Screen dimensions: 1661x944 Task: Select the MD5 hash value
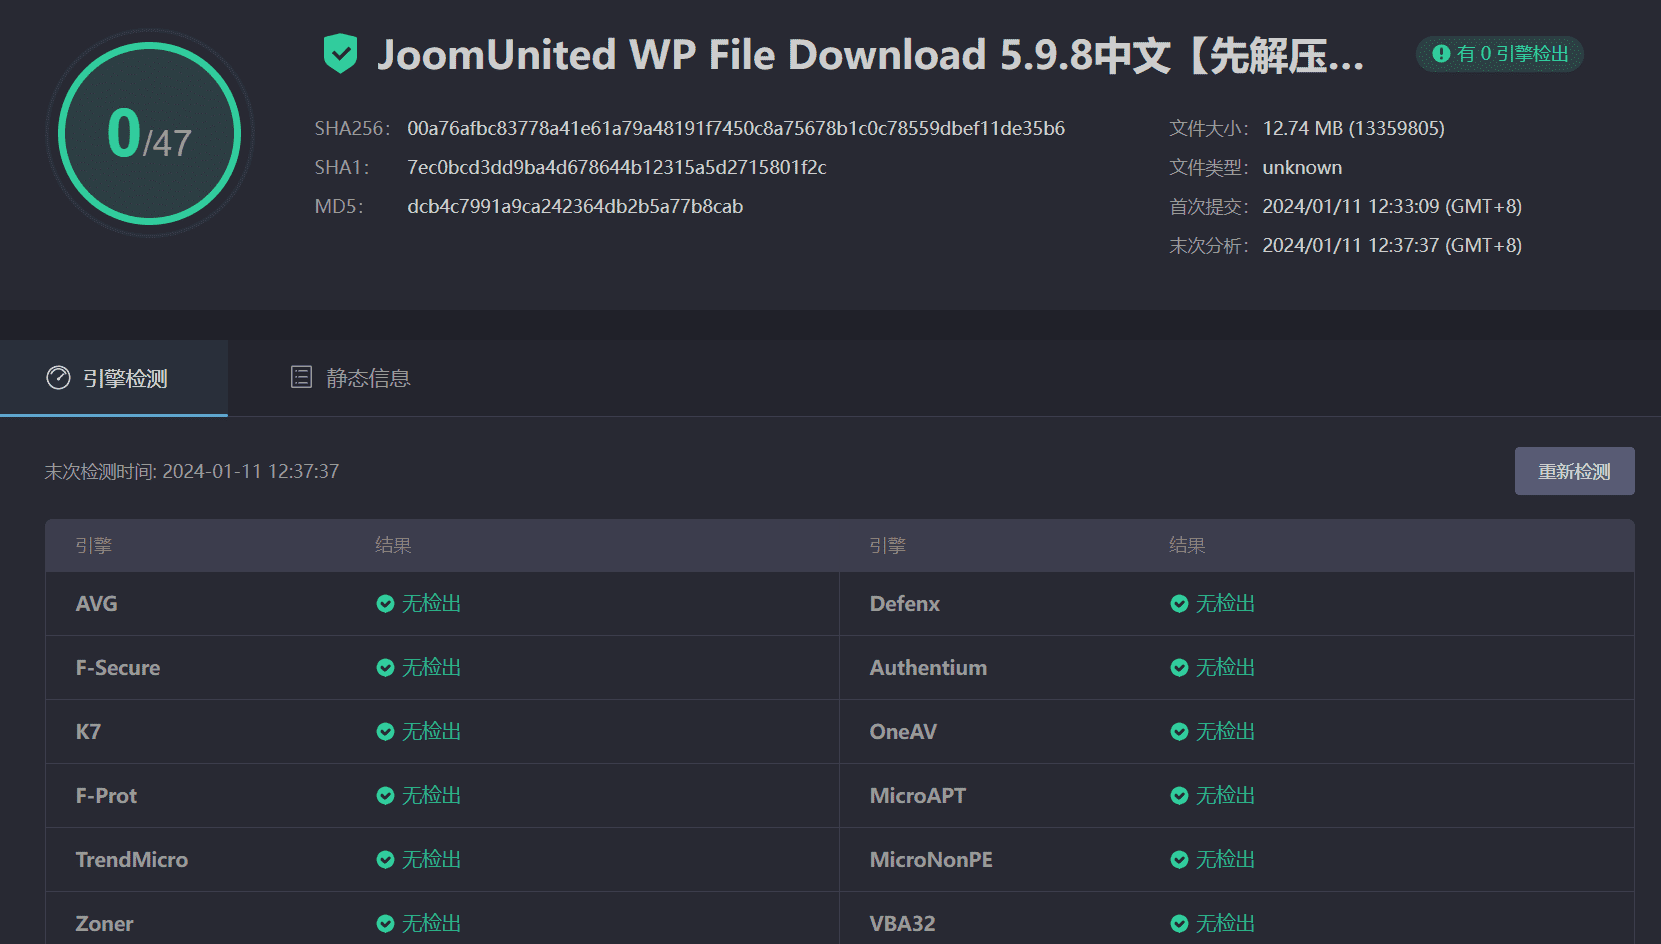click(575, 207)
